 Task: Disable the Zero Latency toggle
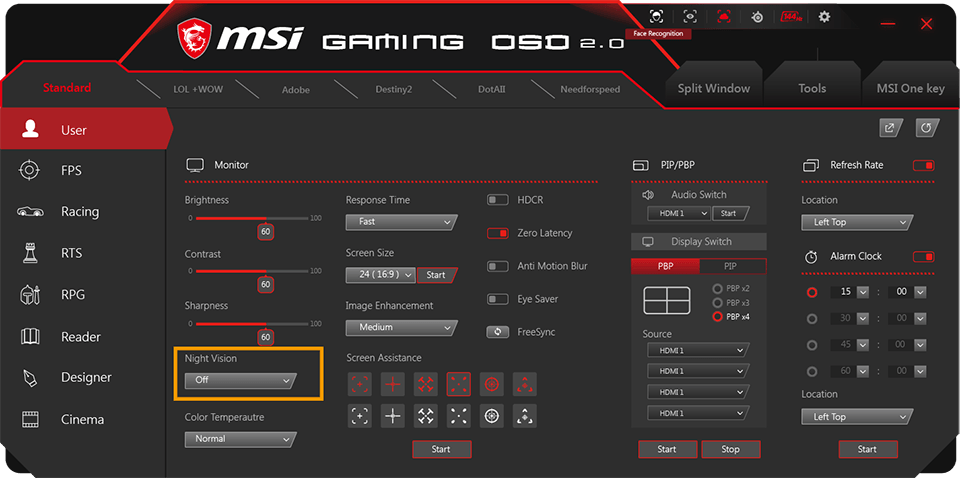[498, 233]
